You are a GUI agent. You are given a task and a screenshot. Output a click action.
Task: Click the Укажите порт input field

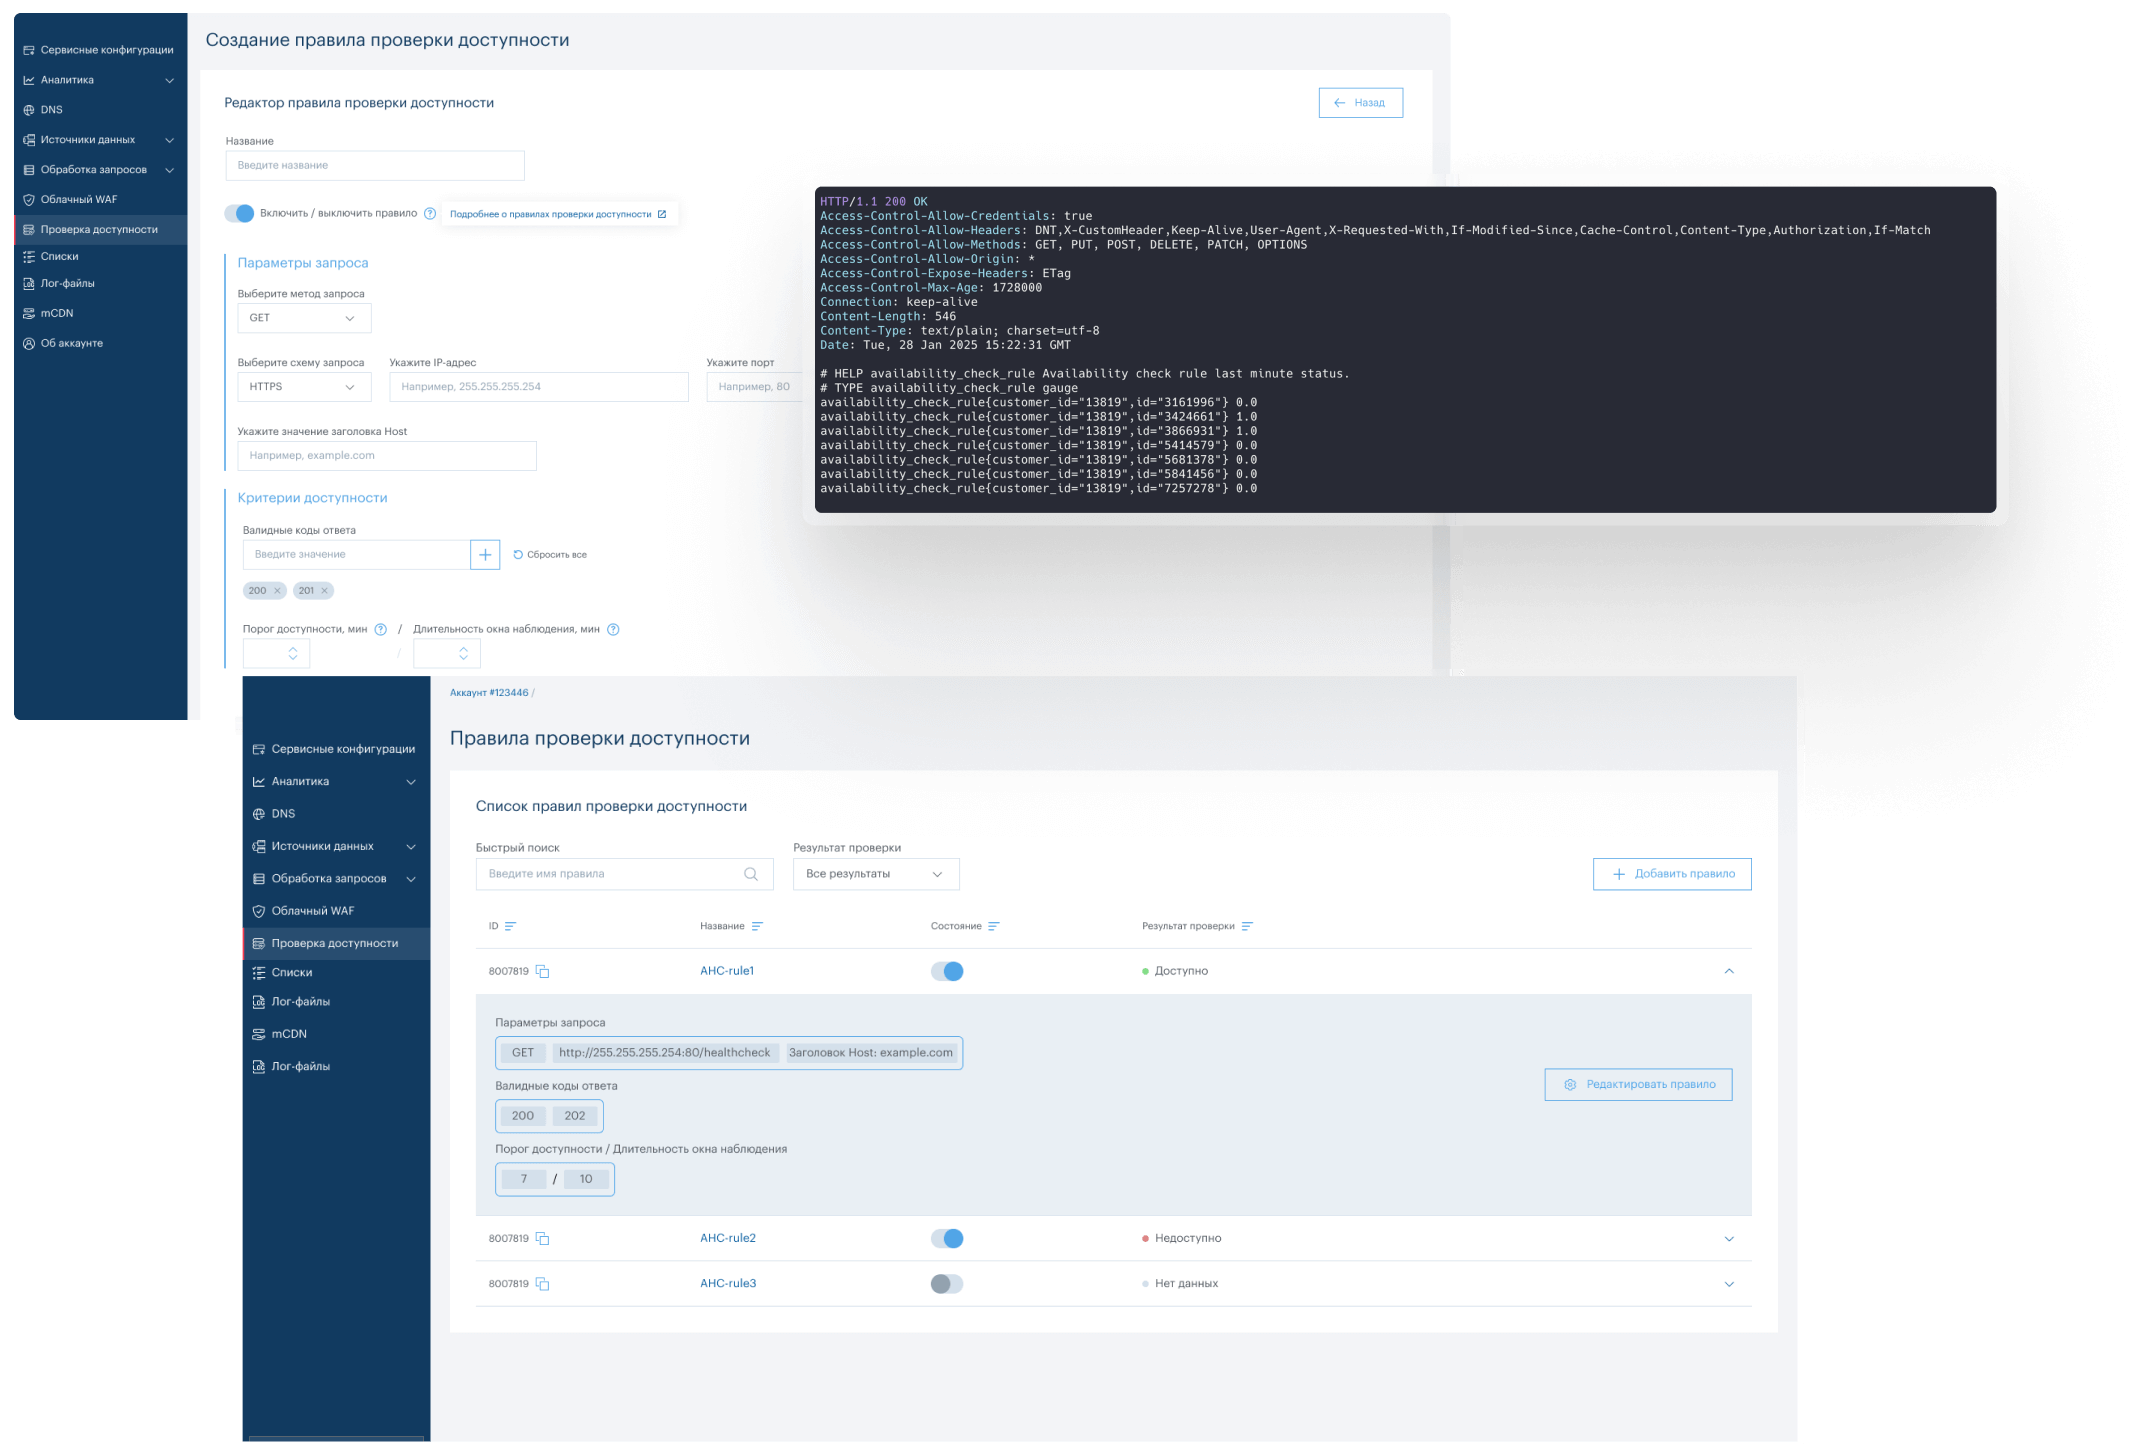tap(757, 387)
